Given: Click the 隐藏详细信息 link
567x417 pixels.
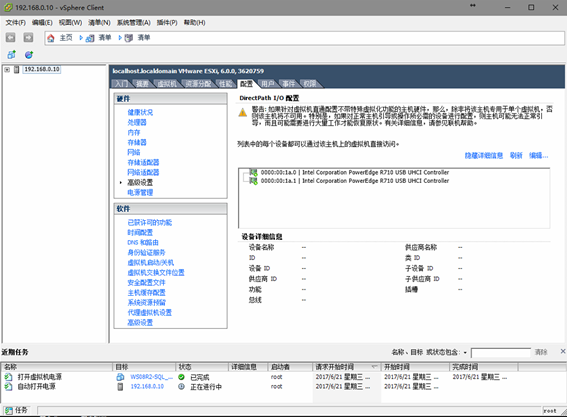Looking at the screenshot, I should [x=483, y=156].
